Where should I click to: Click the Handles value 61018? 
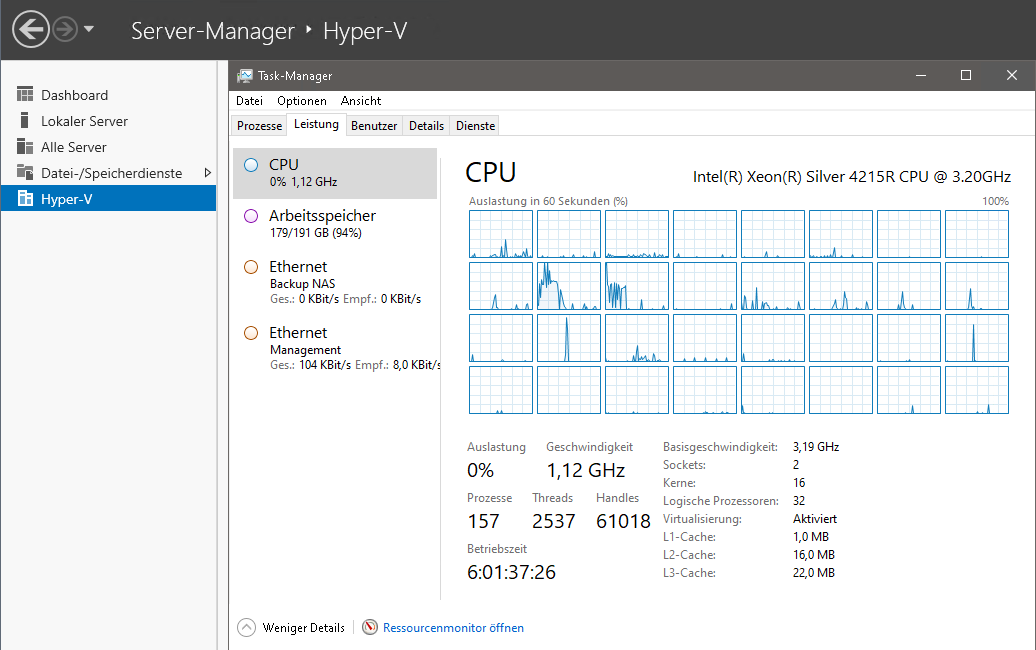[623, 521]
